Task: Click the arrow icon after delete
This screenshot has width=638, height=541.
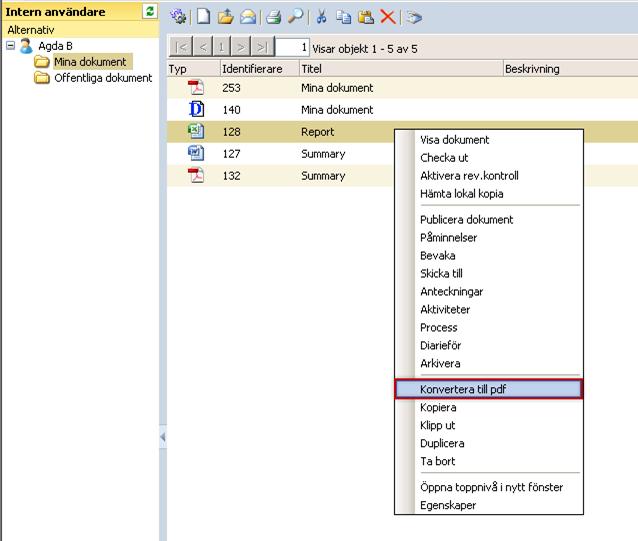Action: 414,17
